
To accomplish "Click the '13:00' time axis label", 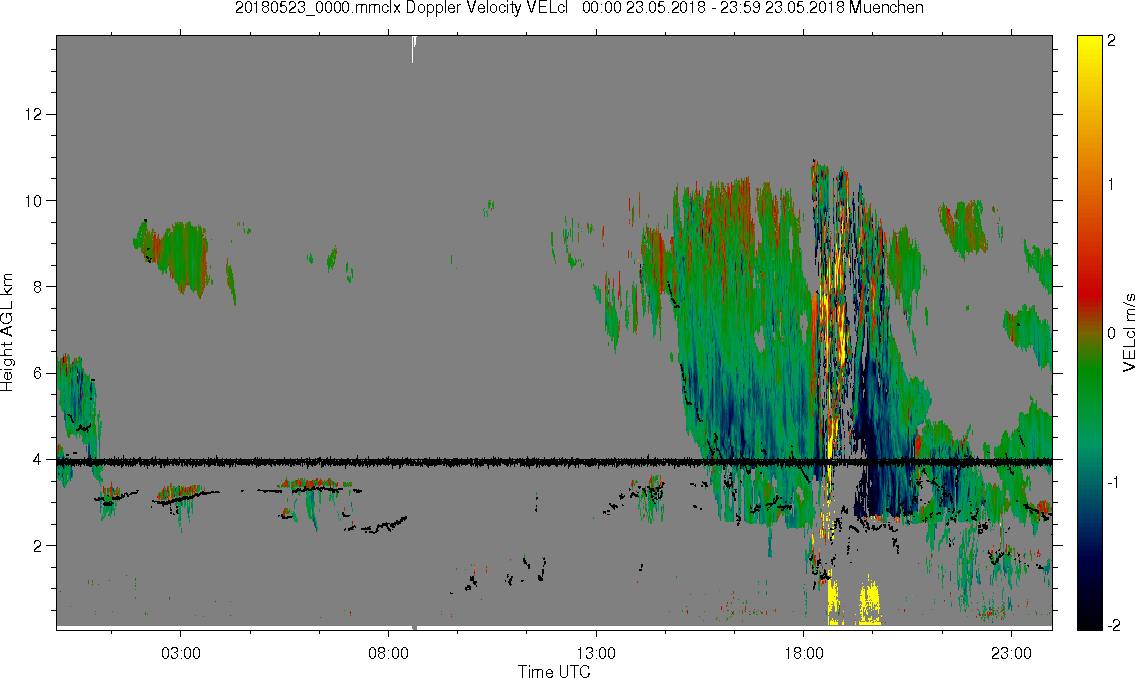I will [596, 653].
